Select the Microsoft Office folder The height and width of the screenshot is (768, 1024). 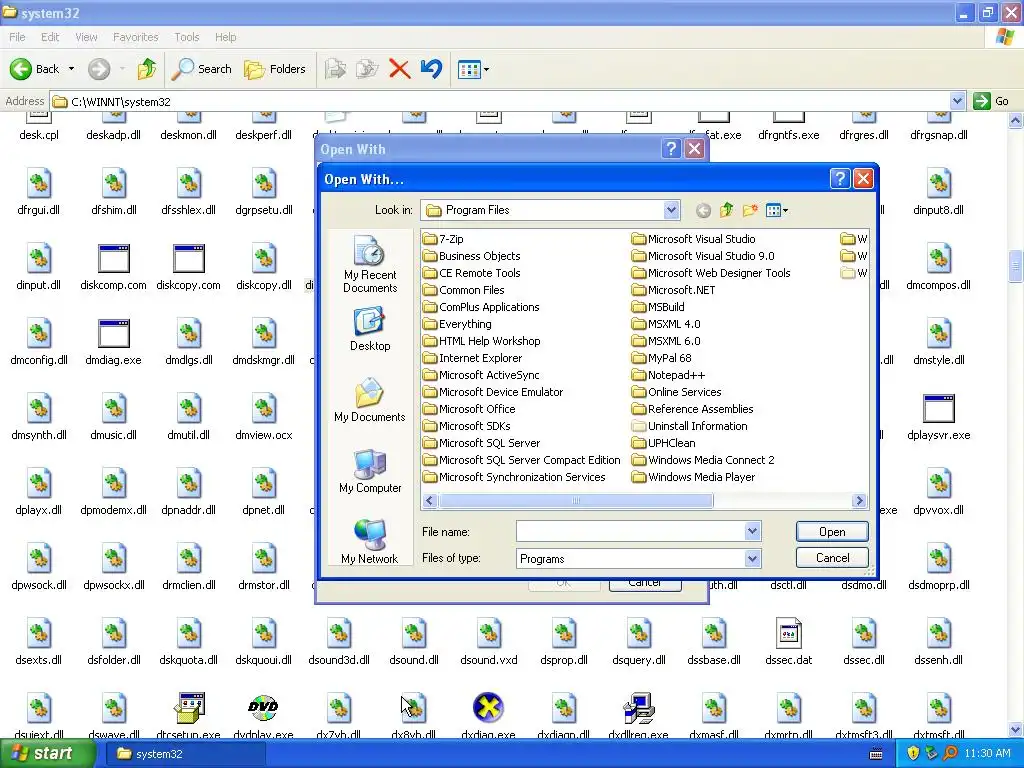click(x=469, y=409)
